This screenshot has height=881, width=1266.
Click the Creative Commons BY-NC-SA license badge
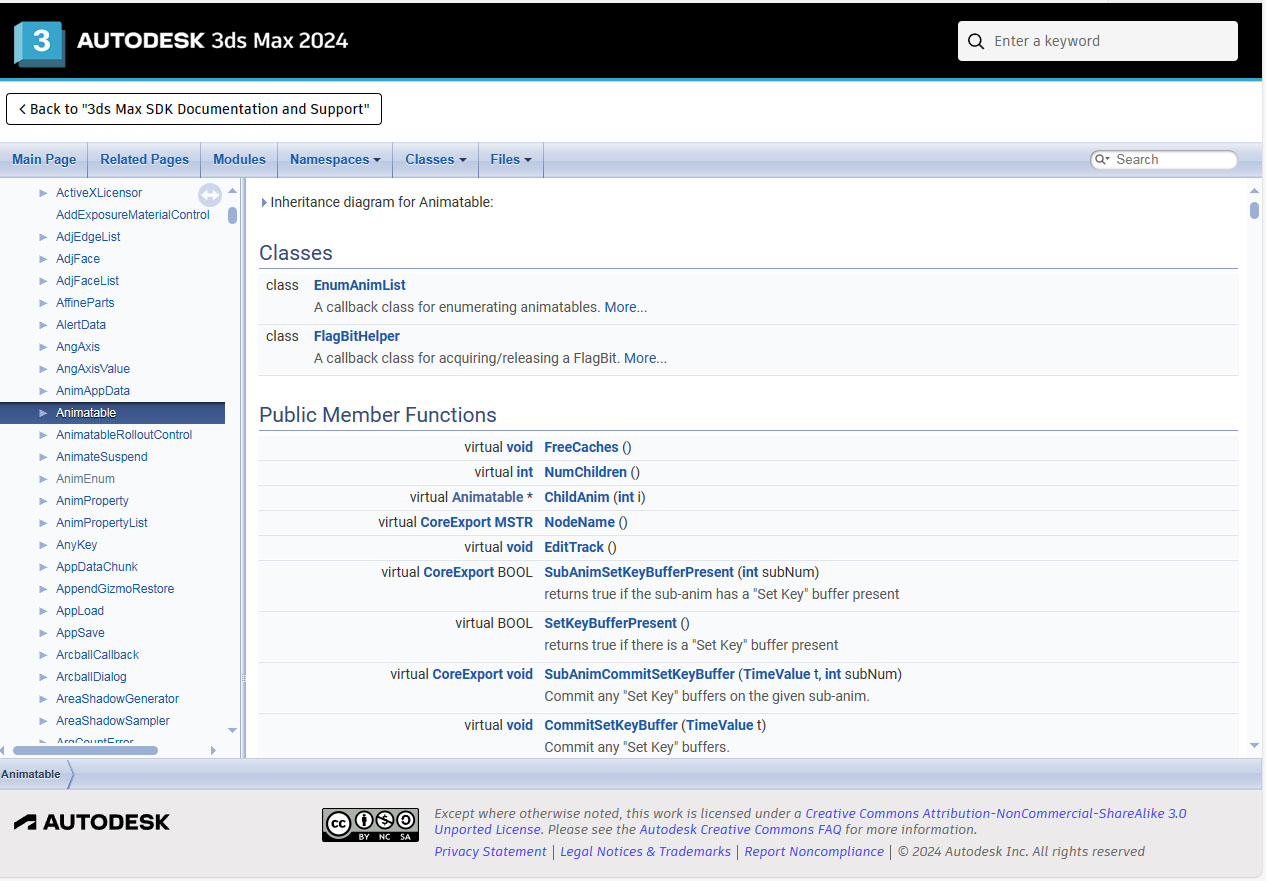coord(370,824)
